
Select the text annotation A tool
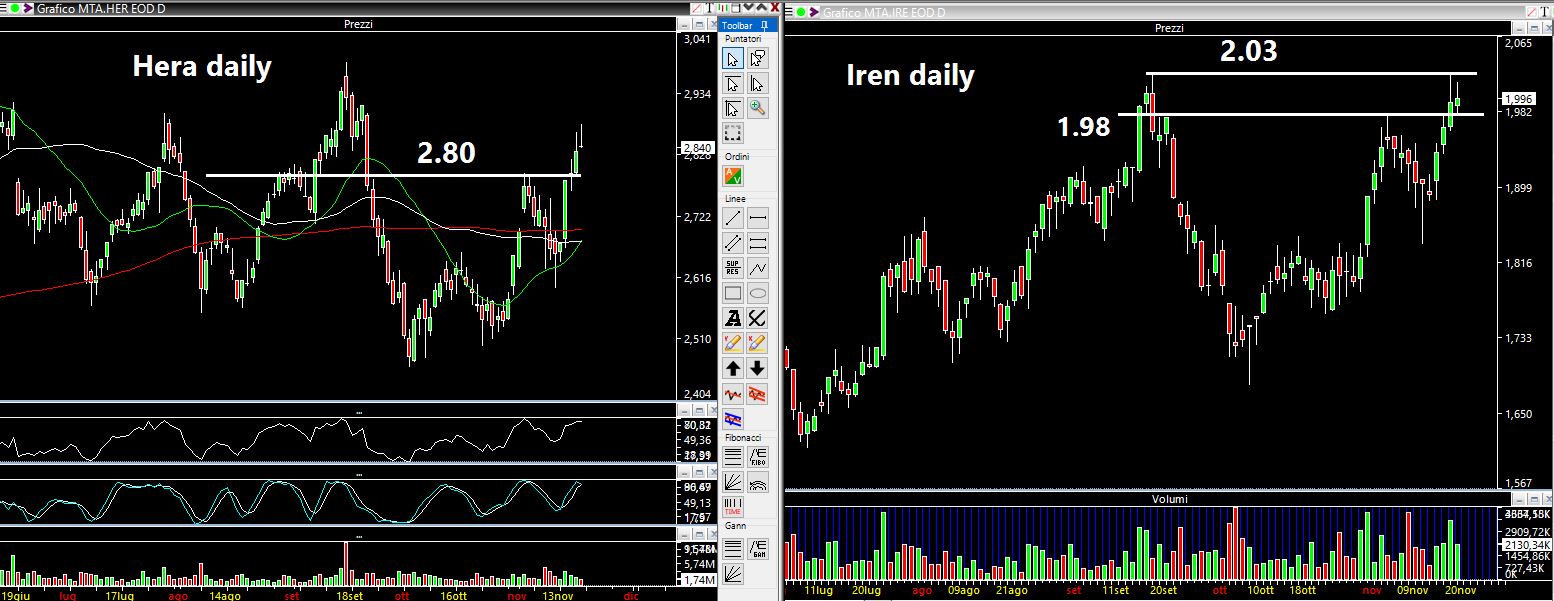coord(733,318)
